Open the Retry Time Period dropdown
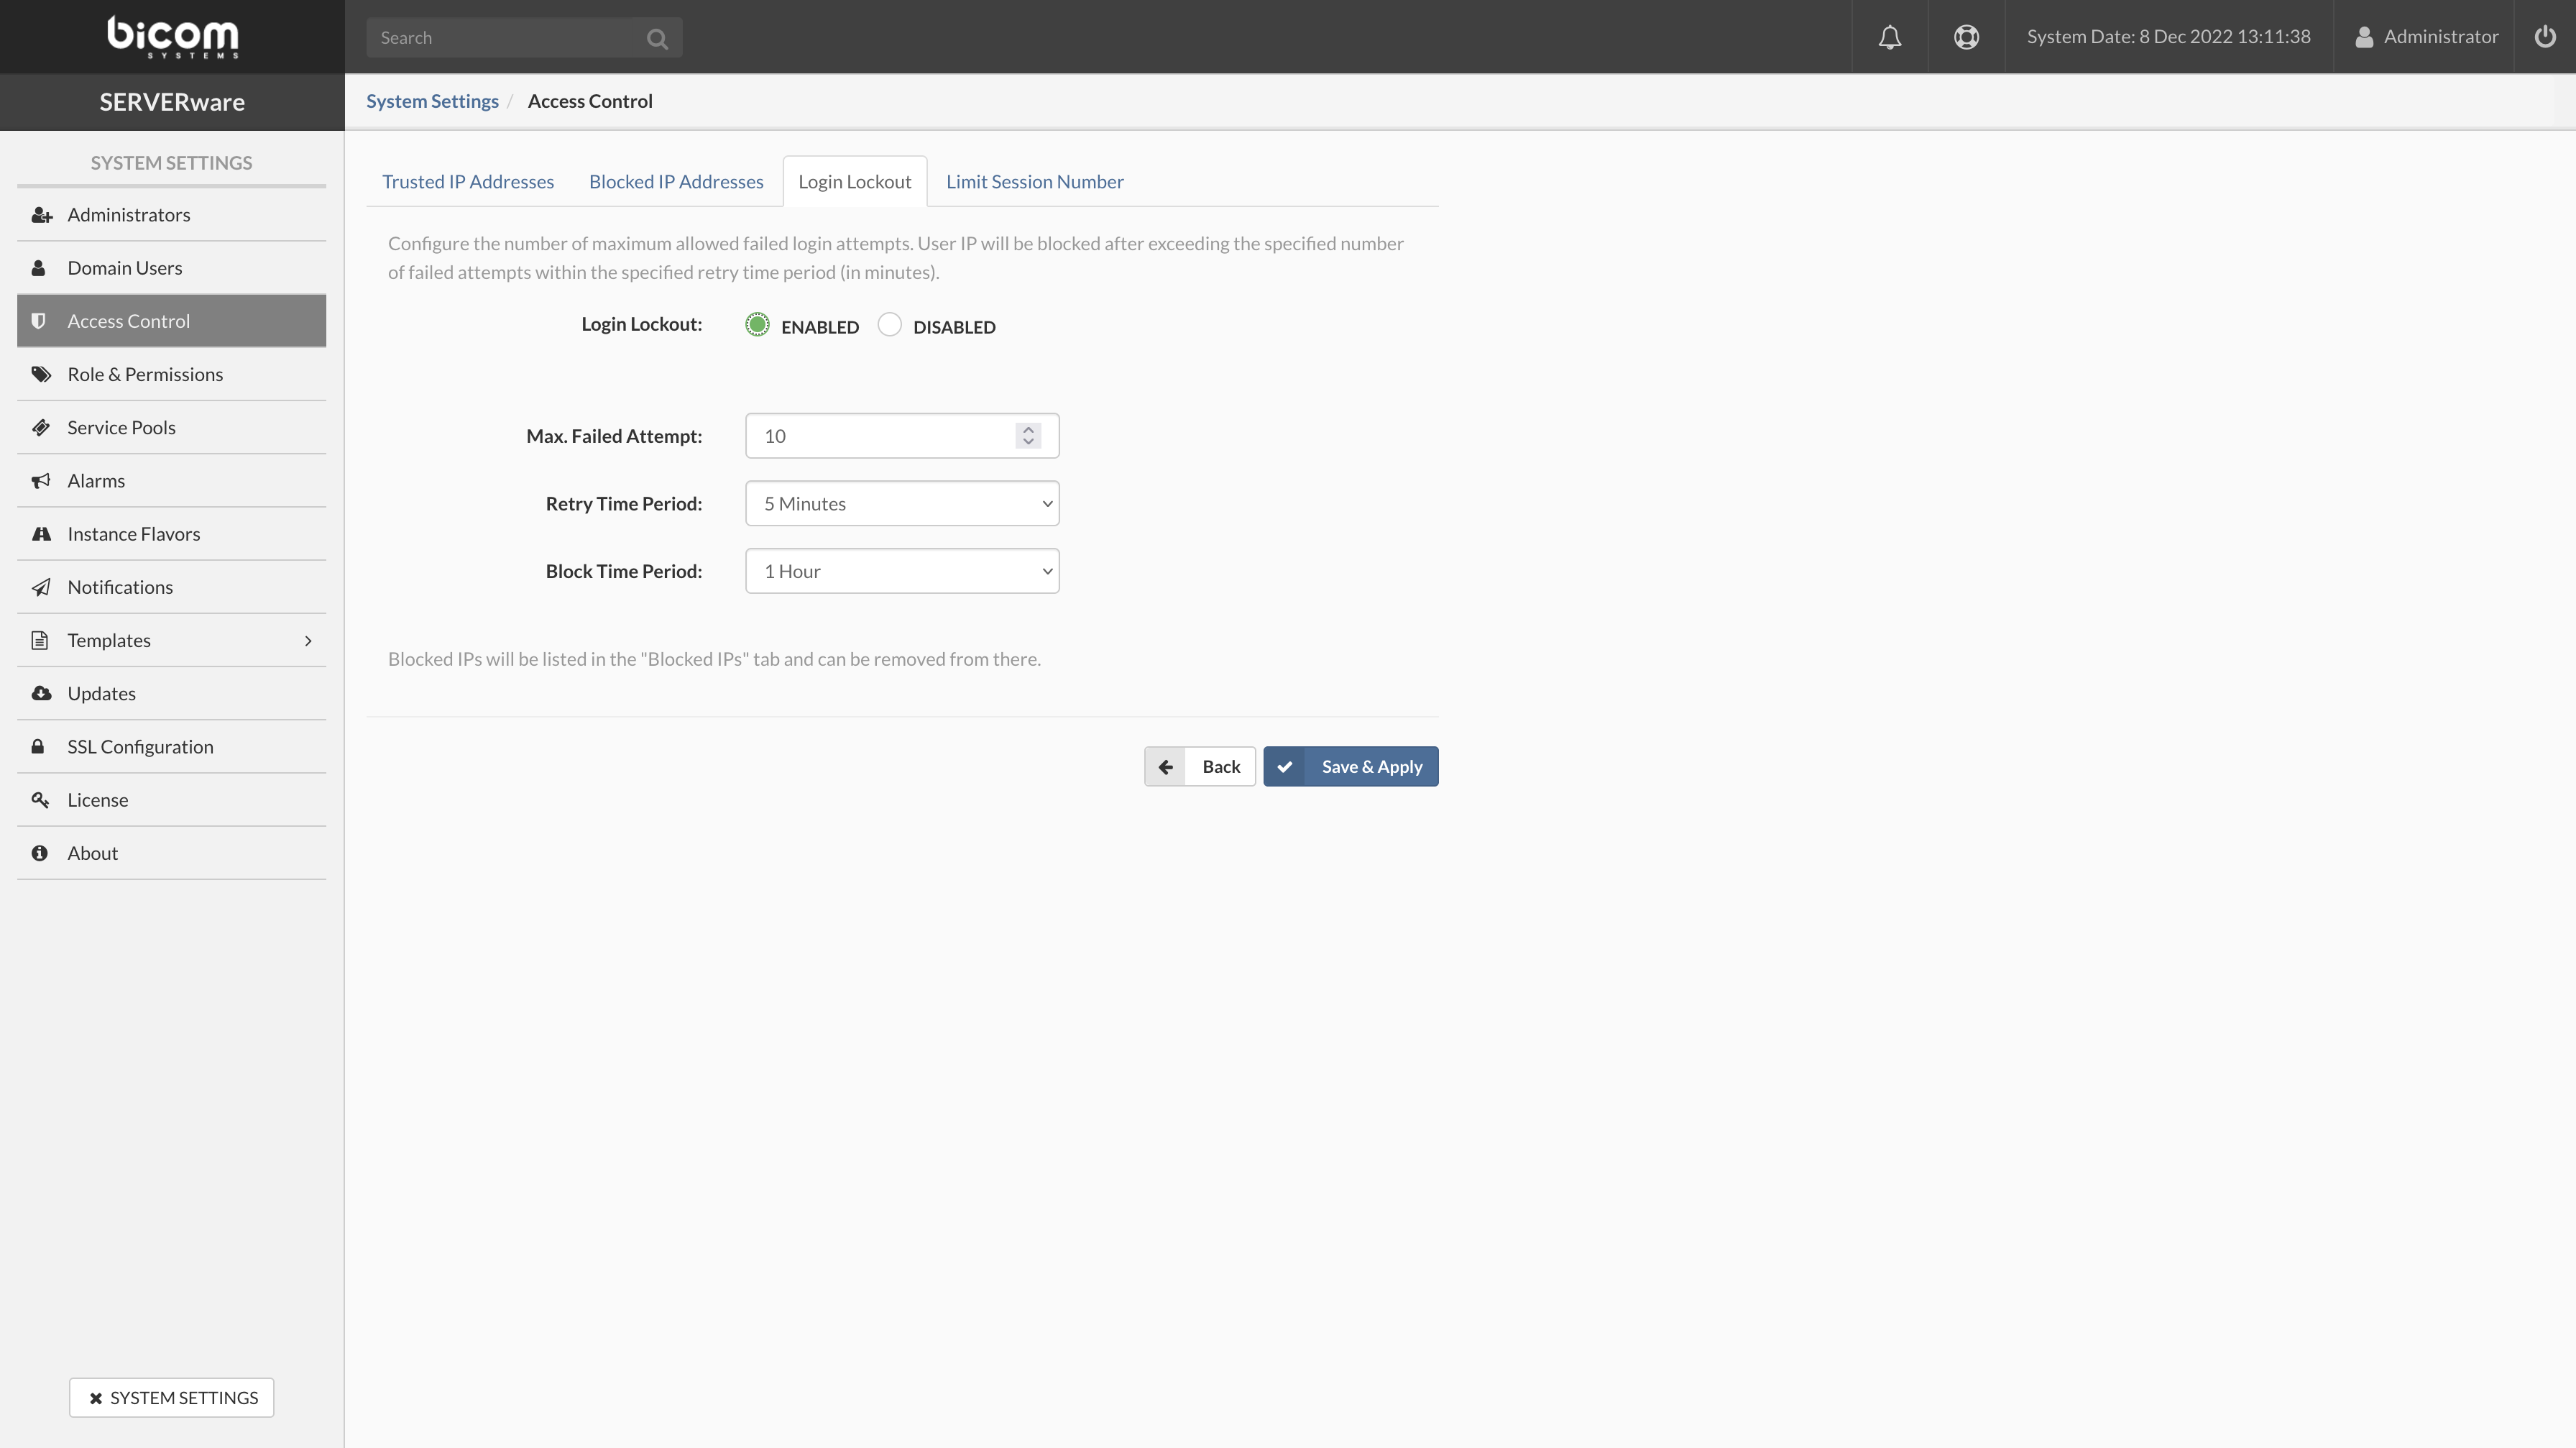Viewport: 2576px width, 1448px height. point(901,503)
